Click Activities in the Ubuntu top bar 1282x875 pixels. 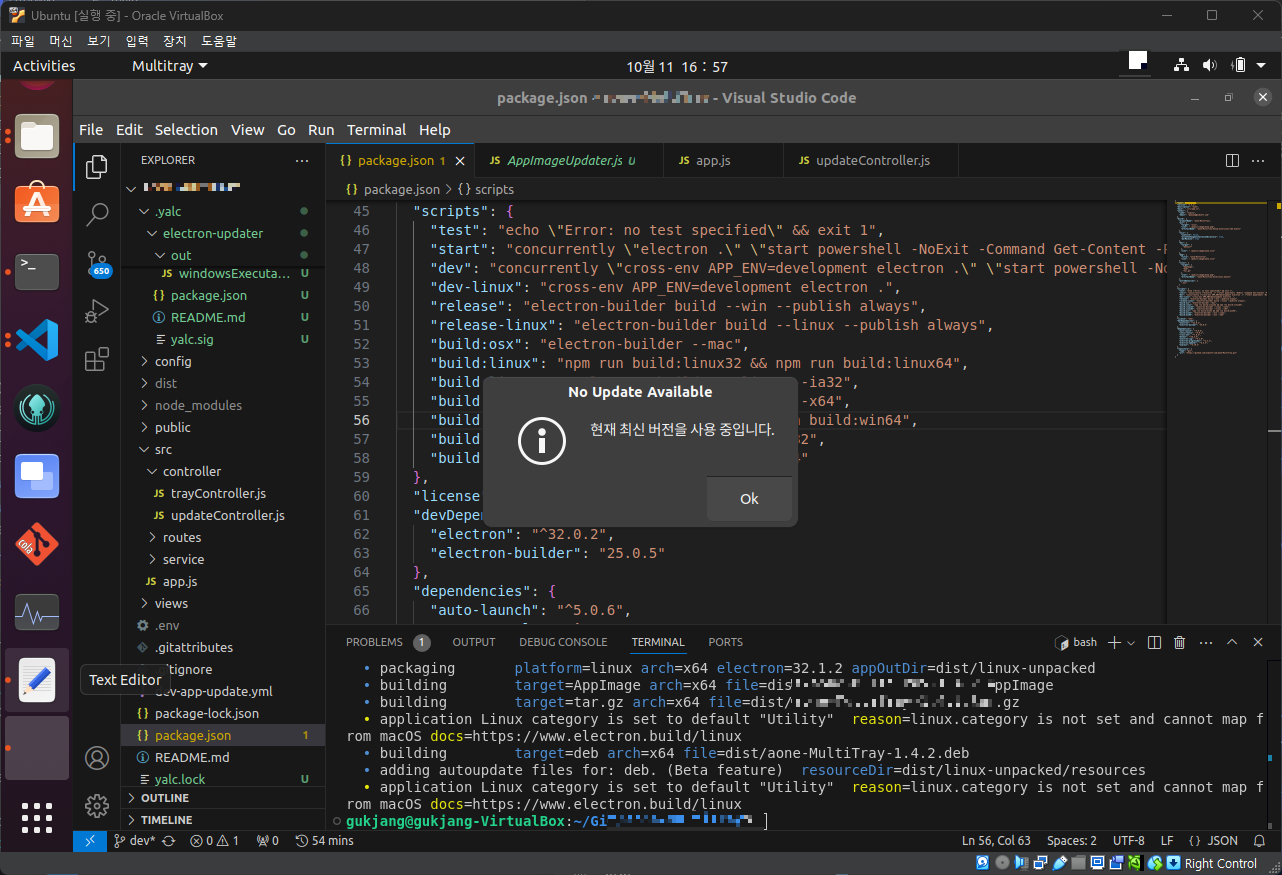44,66
